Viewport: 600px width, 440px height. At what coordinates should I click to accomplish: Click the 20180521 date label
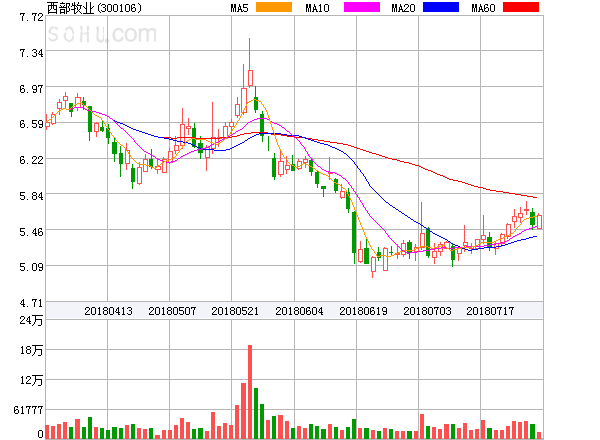point(235,311)
